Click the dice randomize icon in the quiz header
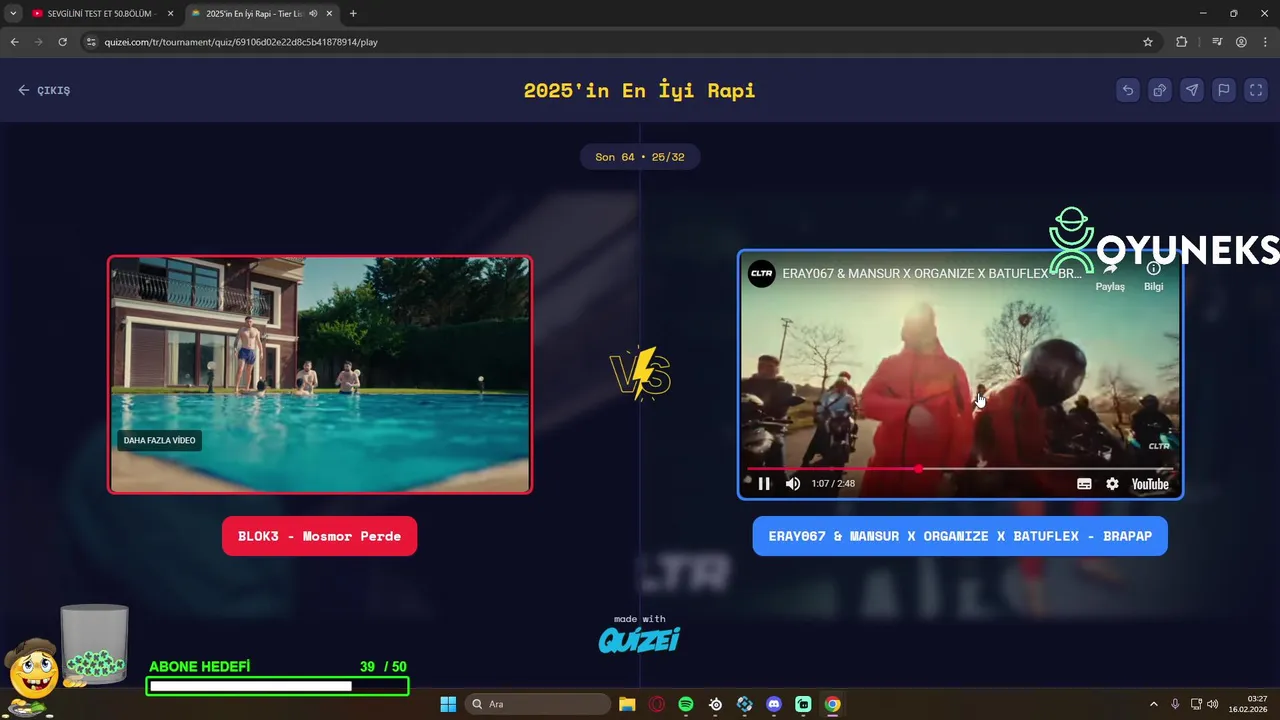Viewport: 1280px width, 720px height. 1160,90
